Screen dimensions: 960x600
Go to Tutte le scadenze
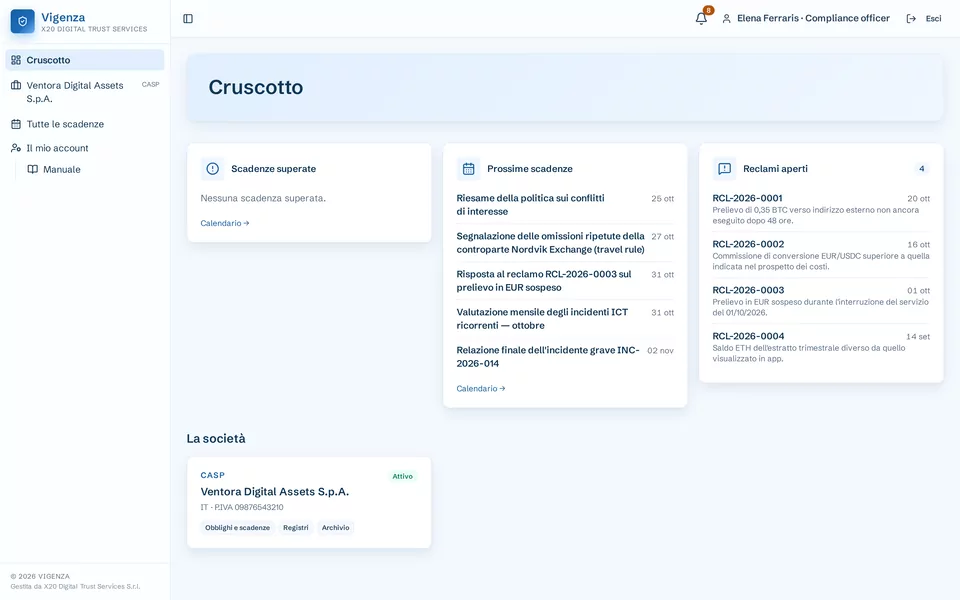(x=85, y=124)
